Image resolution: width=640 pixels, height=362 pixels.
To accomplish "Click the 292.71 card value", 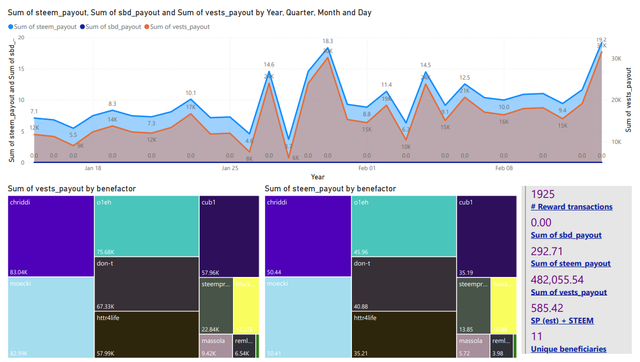I will 547,251.
